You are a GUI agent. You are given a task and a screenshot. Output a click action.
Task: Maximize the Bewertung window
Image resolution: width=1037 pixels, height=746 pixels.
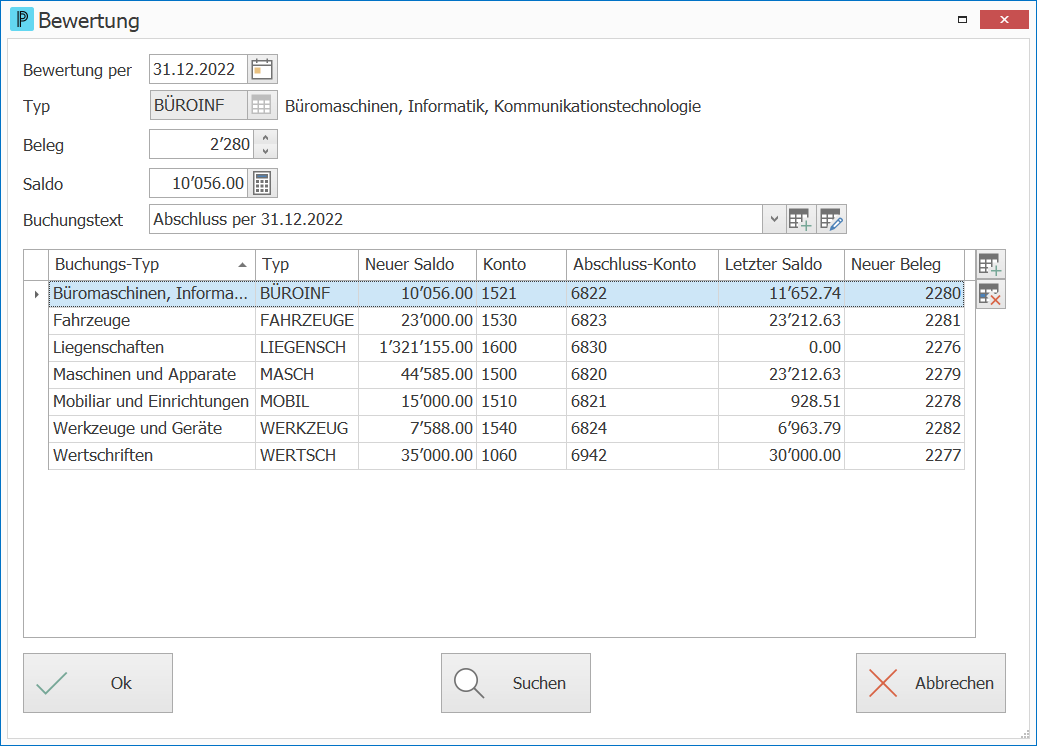[962, 20]
